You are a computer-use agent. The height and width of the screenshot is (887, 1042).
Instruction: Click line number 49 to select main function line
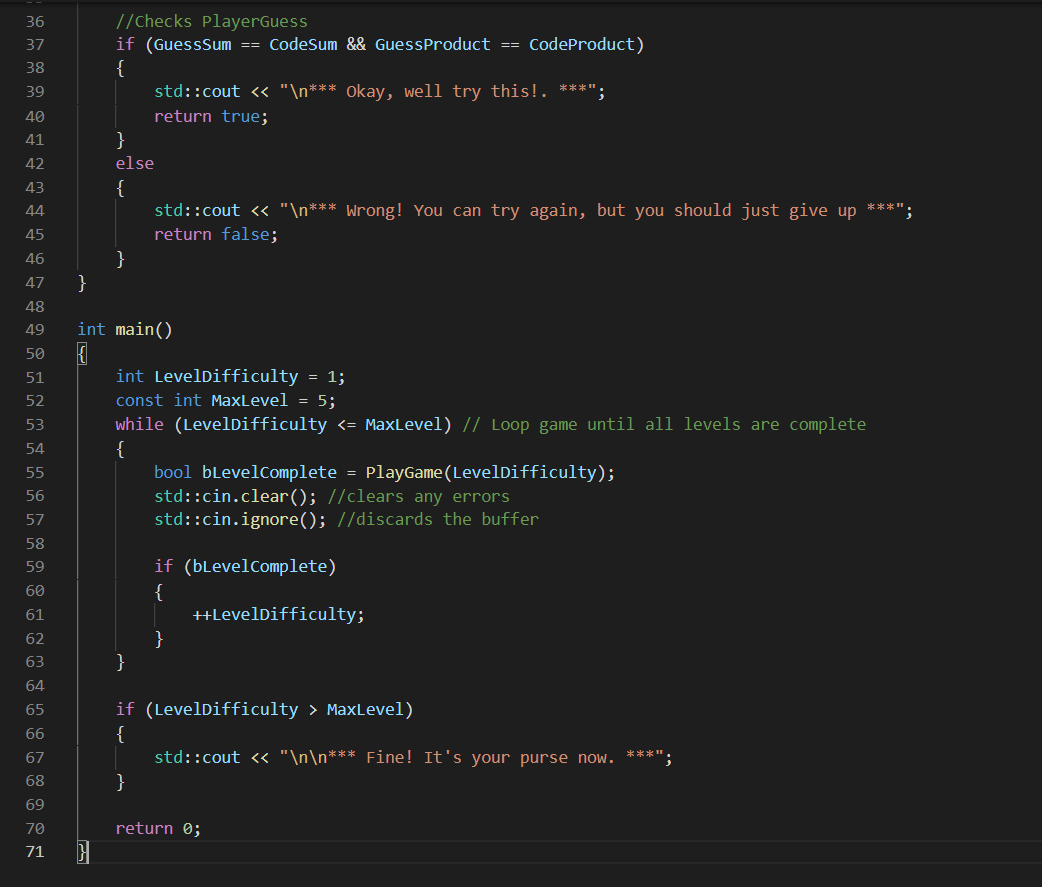click(x=34, y=329)
